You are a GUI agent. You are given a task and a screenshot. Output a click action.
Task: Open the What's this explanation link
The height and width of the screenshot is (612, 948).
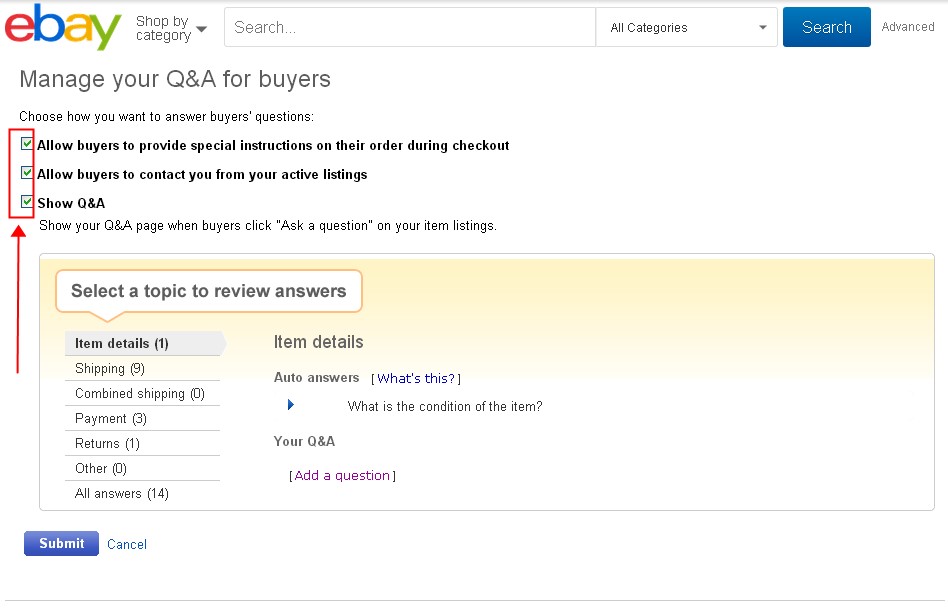pos(417,378)
